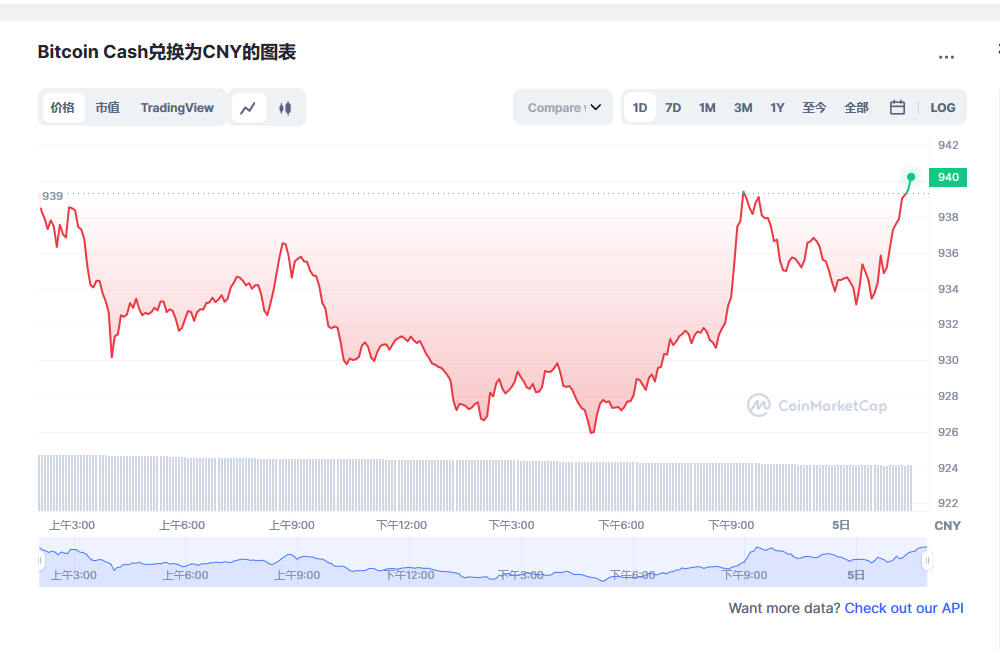Toggle LOG scale on the chart

click(943, 108)
